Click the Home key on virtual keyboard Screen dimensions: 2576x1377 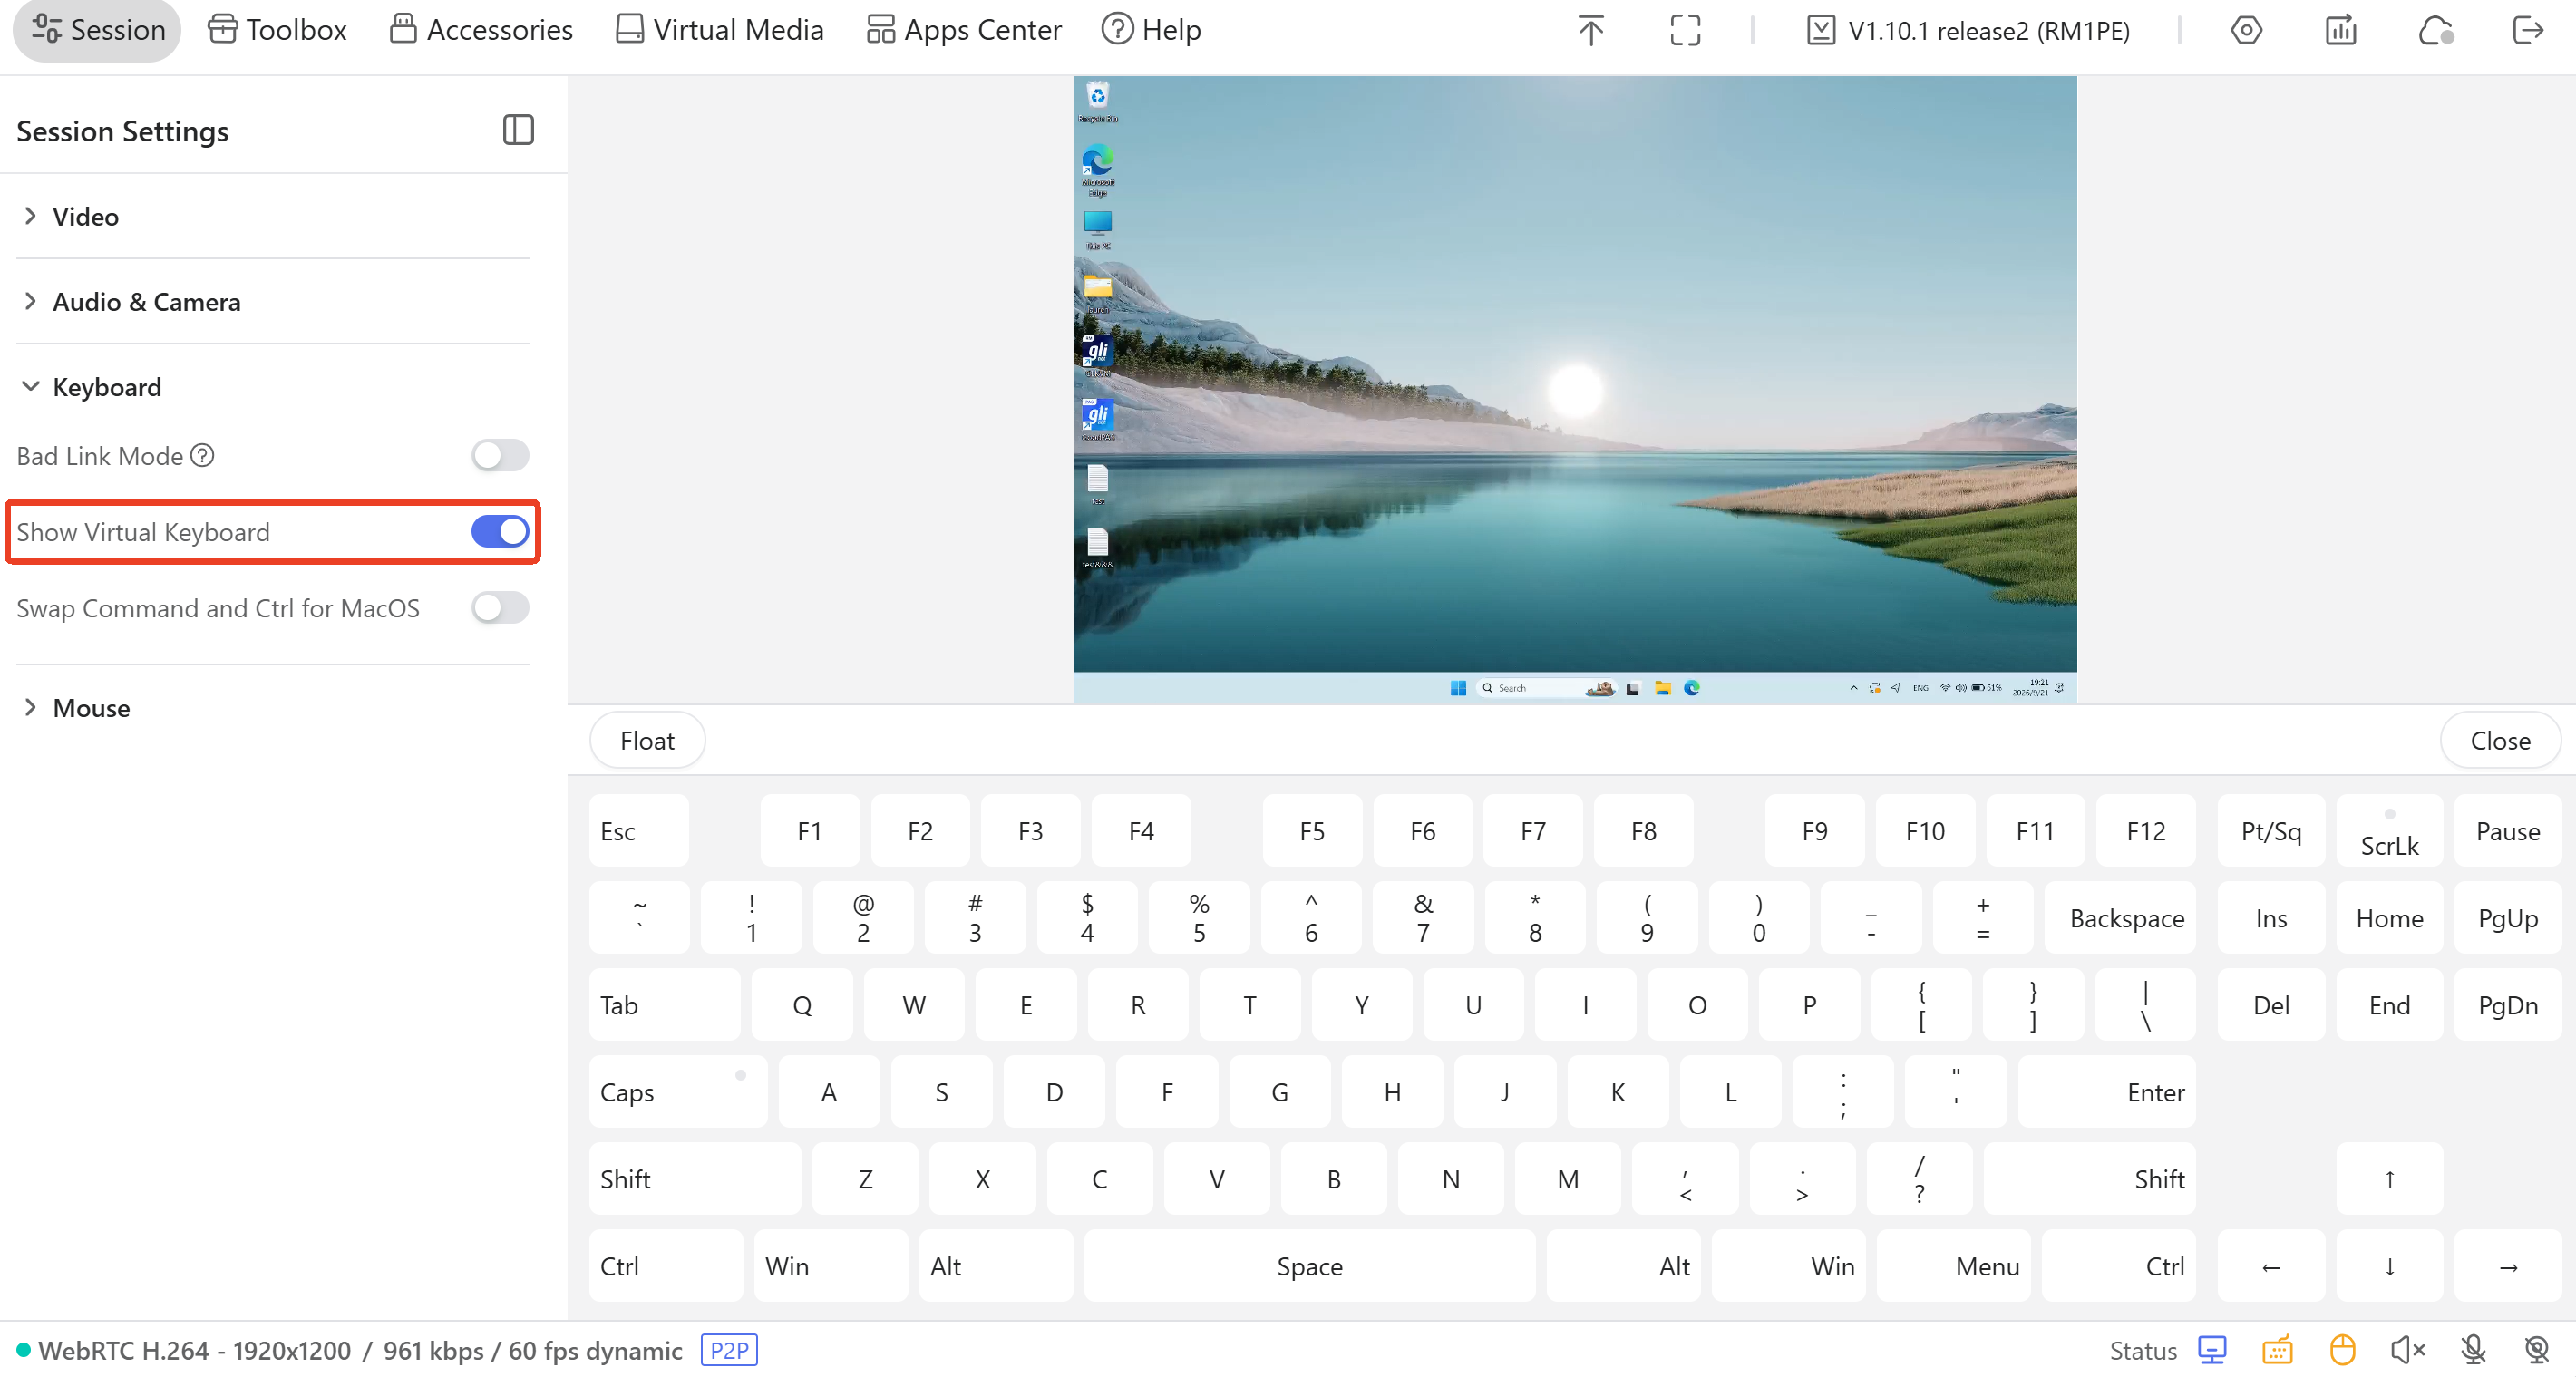point(2389,918)
